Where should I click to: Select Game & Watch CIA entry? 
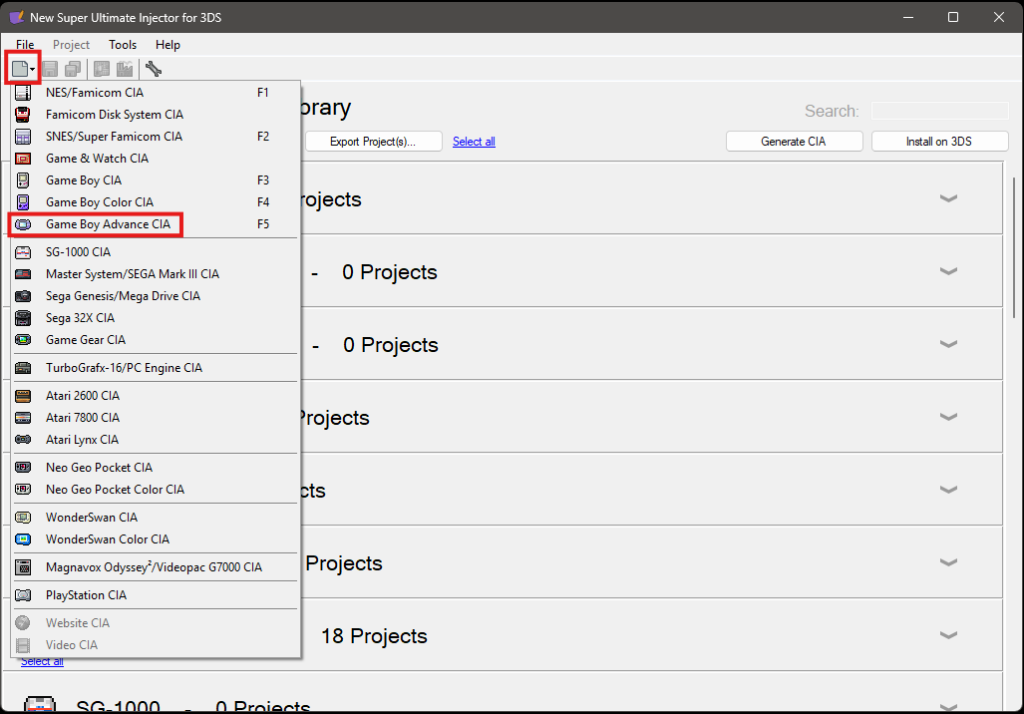pyautogui.click(x=155, y=159)
